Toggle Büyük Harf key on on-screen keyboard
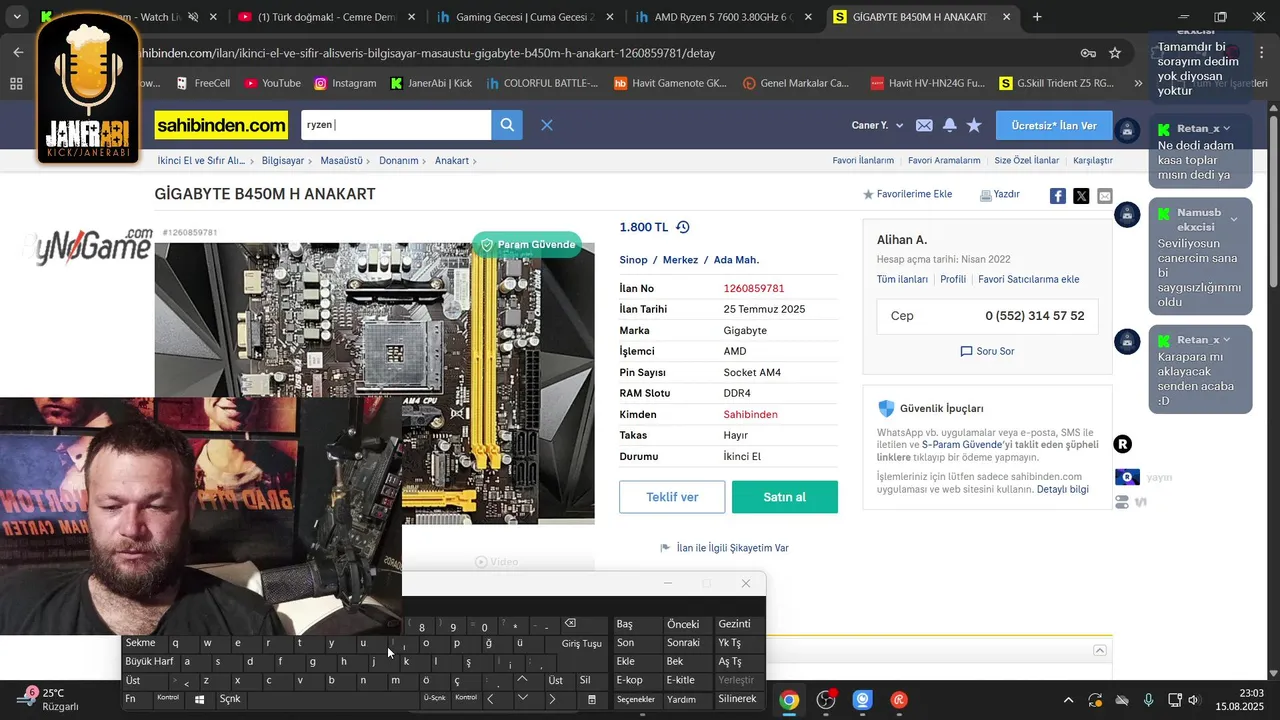The height and width of the screenshot is (720, 1280). [x=149, y=661]
